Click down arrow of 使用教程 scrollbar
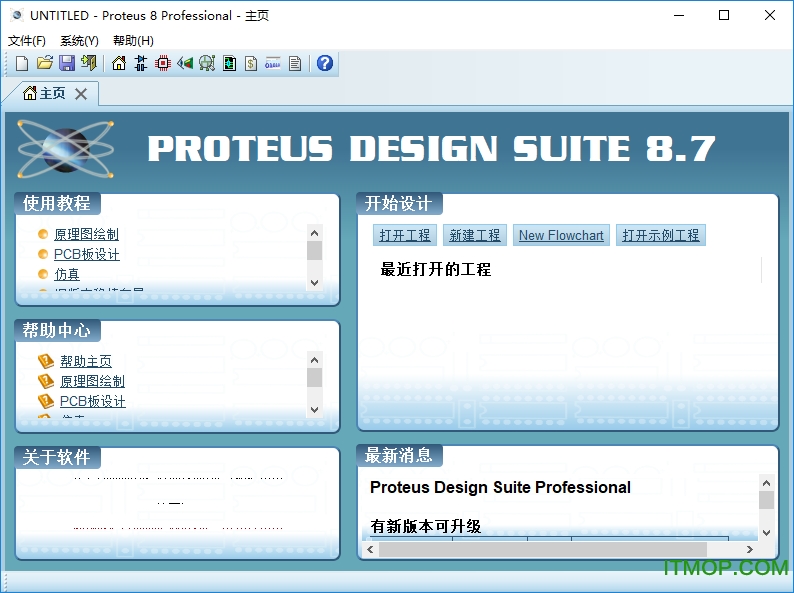Image resolution: width=794 pixels, height=593 pixels. coord(314,283)
